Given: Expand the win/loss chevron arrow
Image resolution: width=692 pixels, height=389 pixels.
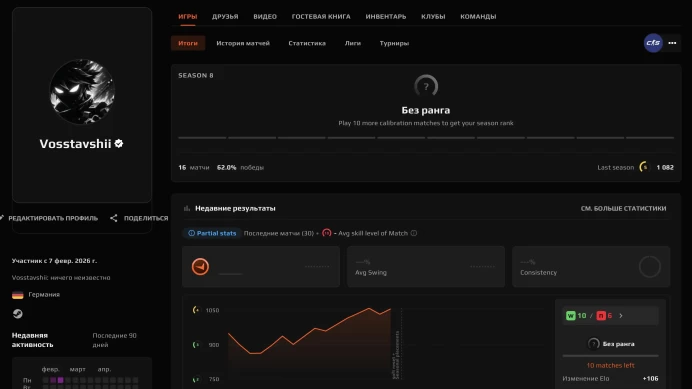Looking at the screenshot, I should coord(621,316).
